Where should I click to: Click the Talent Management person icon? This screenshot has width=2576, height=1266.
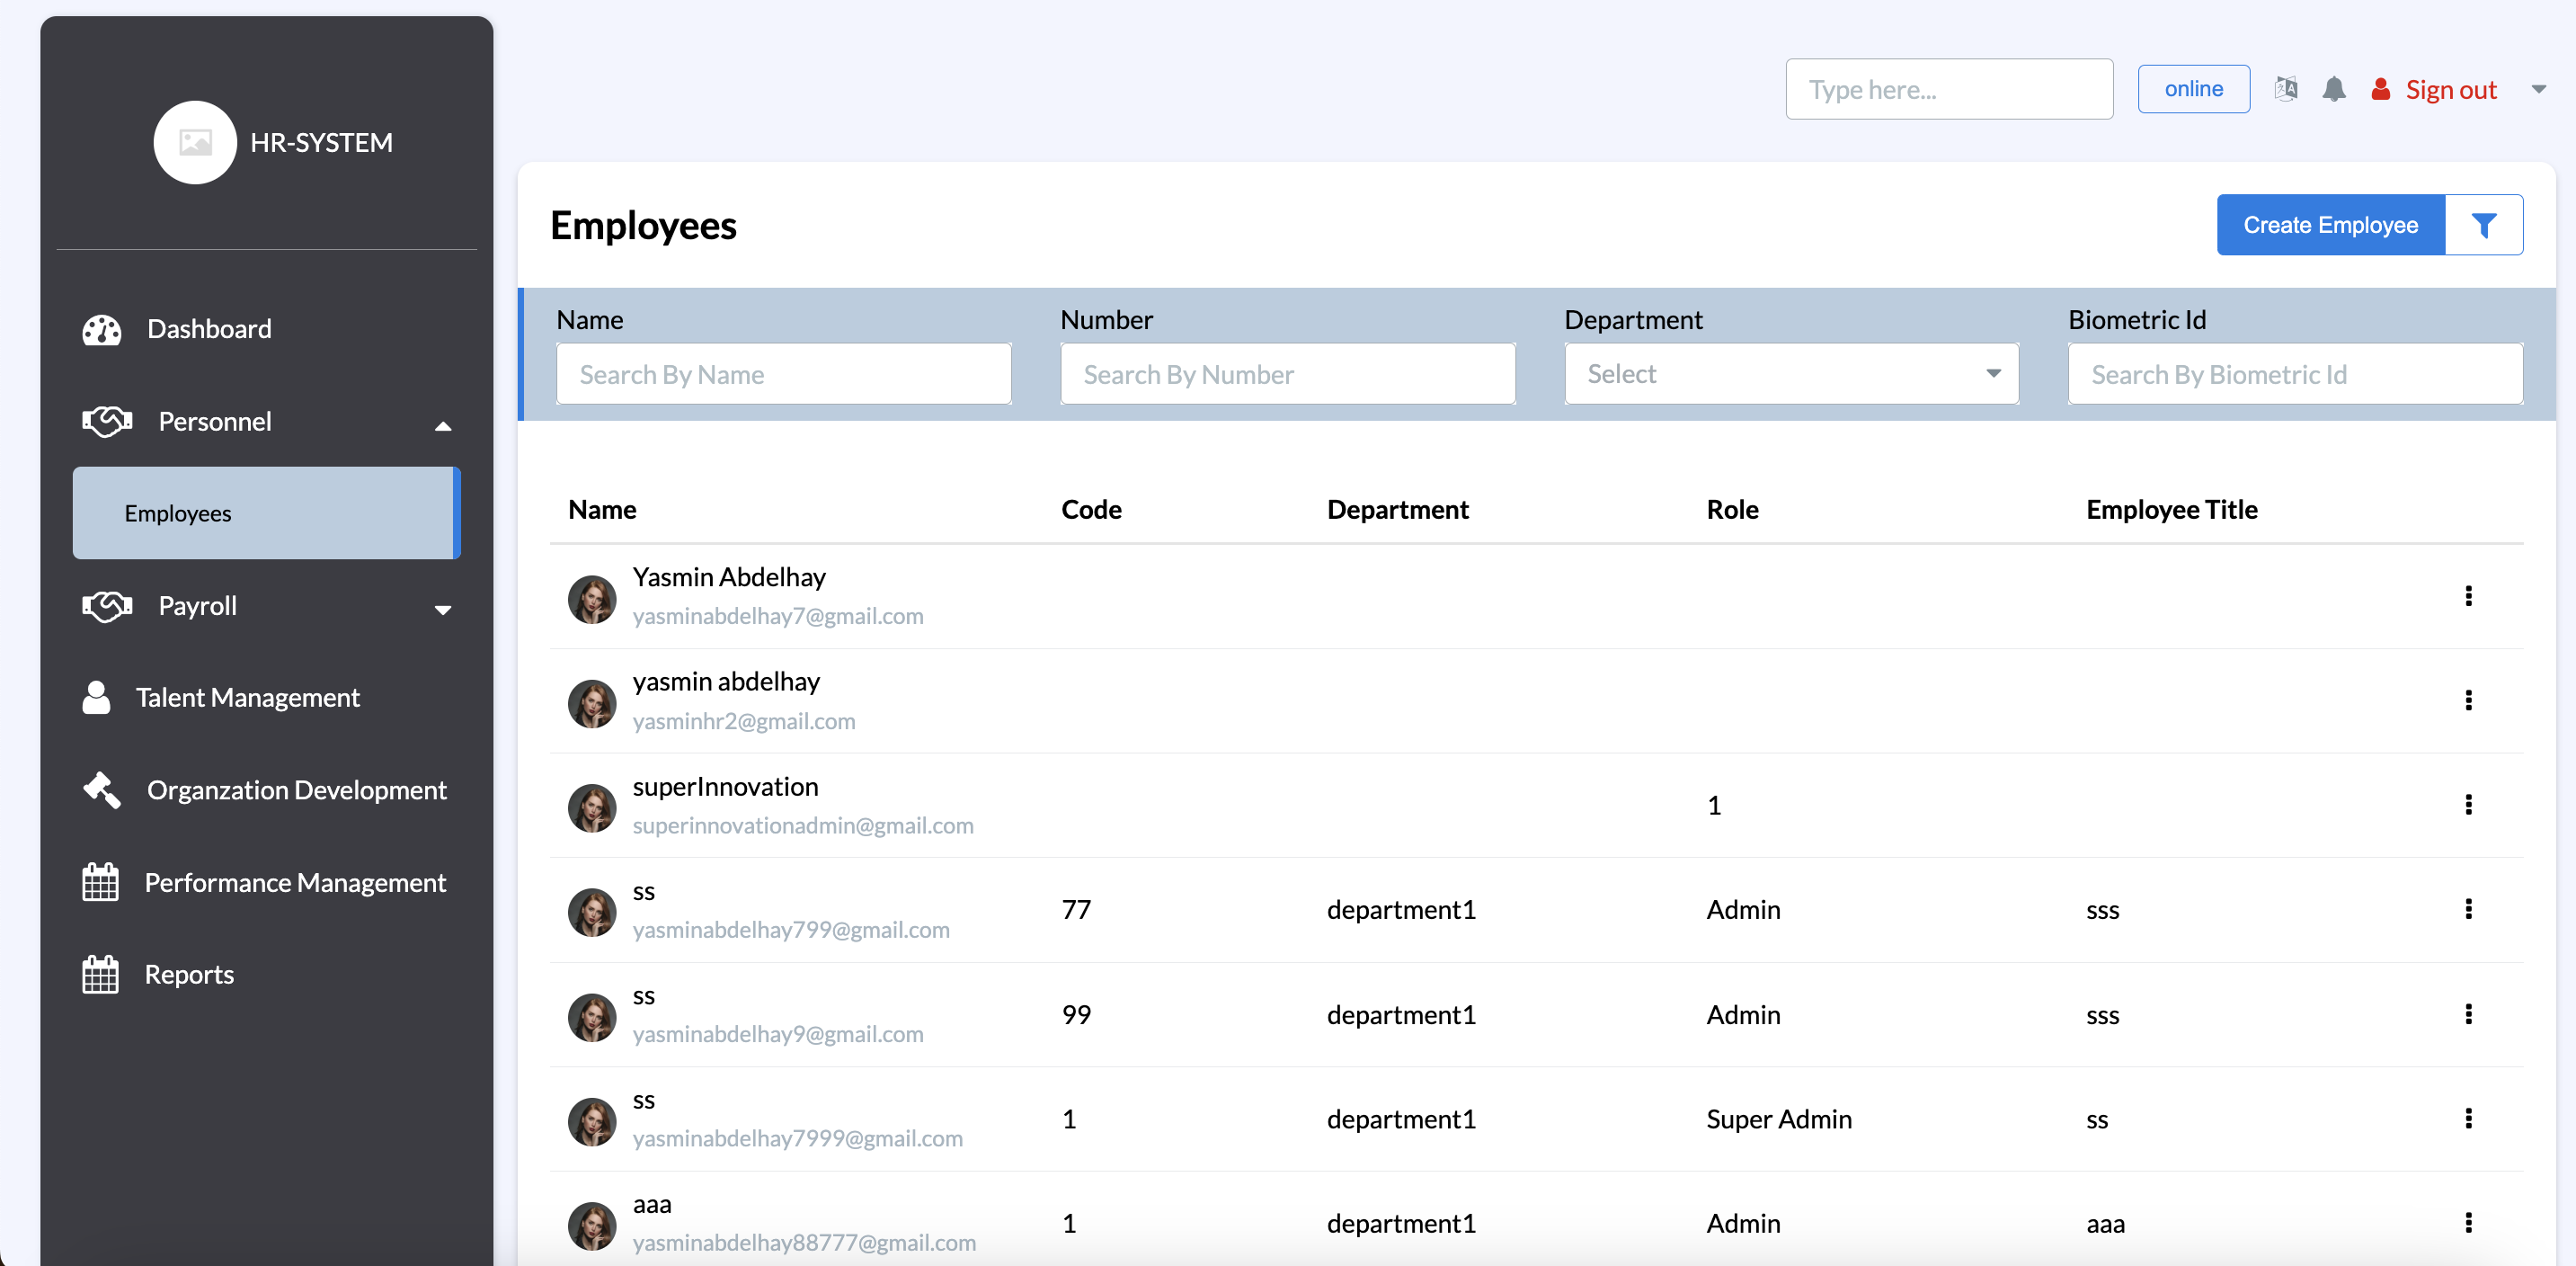[96, 697]
